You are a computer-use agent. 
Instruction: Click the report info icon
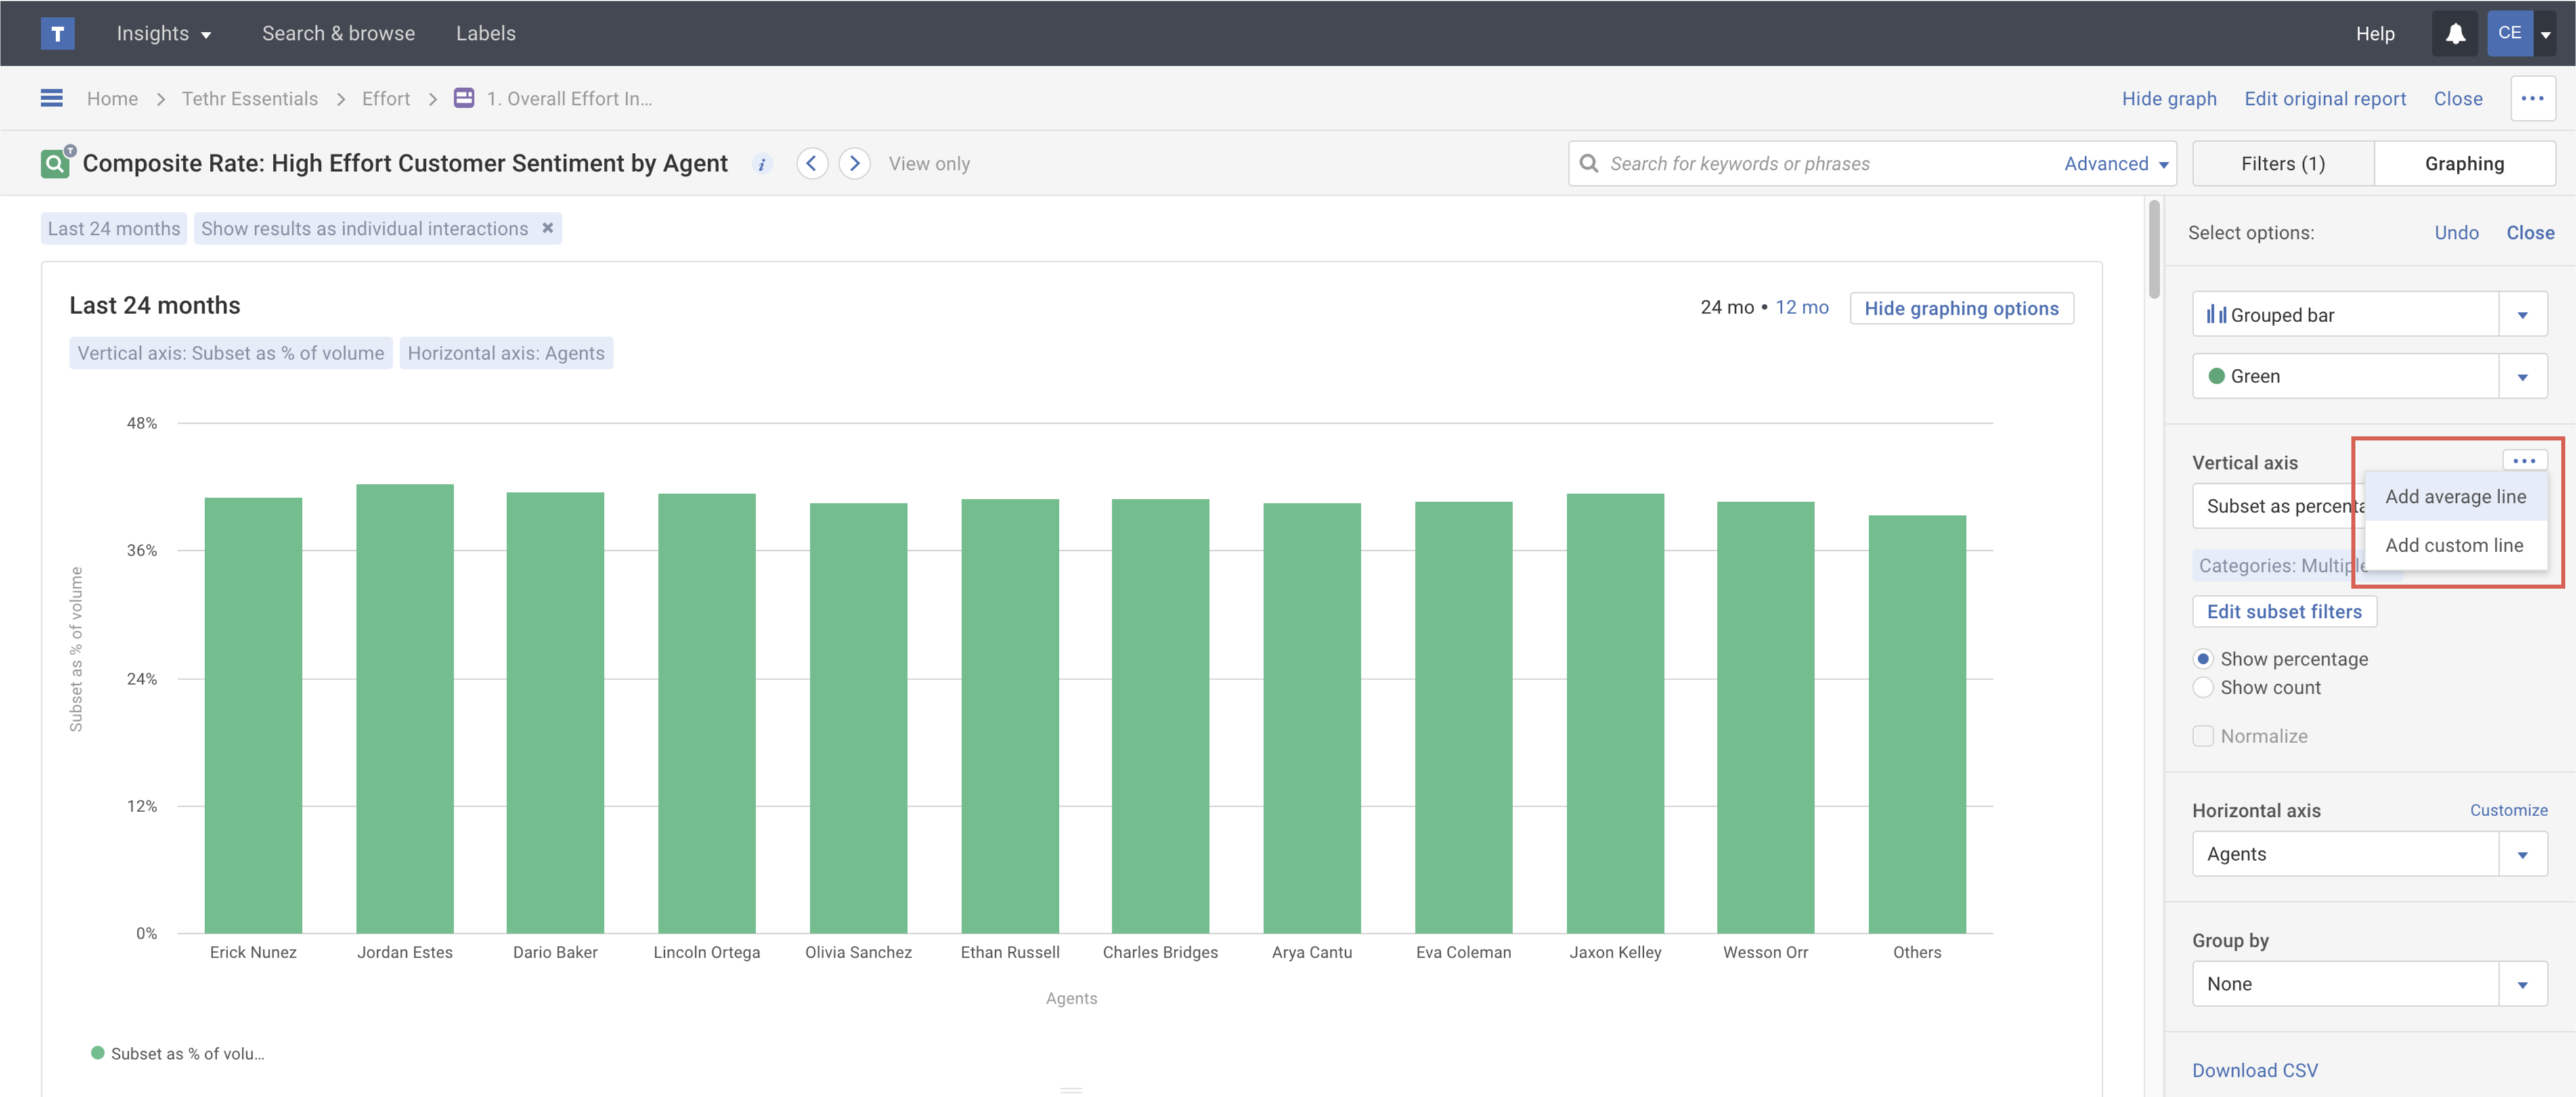762,164
